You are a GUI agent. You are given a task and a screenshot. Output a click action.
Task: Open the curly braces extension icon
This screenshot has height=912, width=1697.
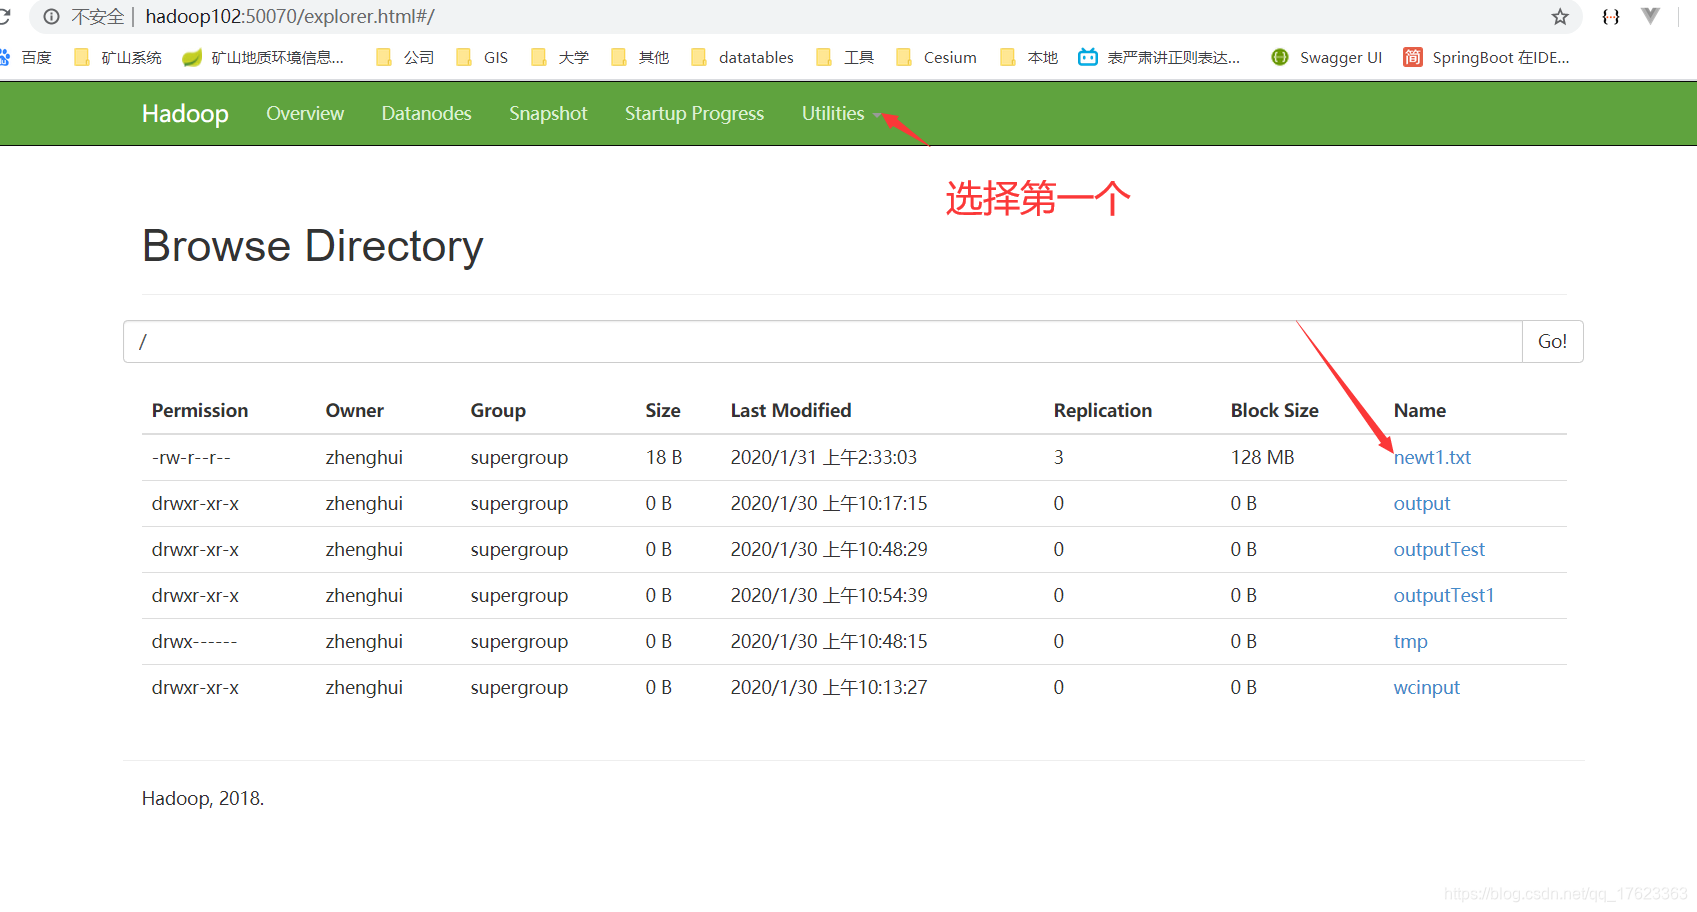point(1610,16)
